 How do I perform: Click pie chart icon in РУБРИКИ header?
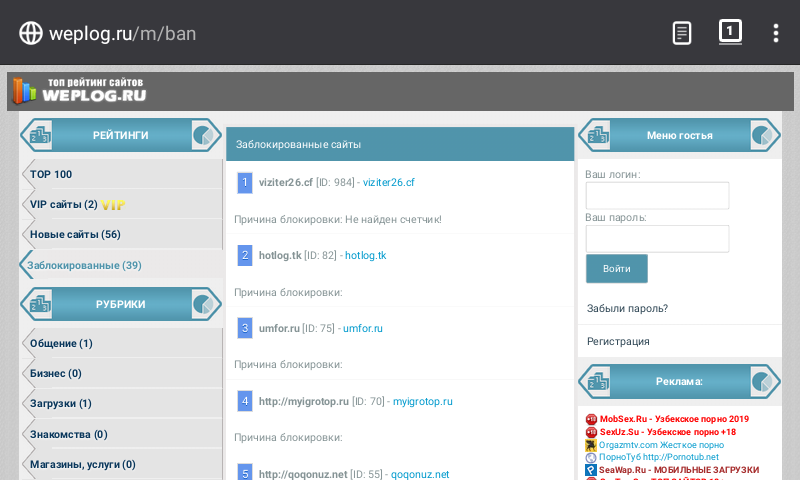click(x=204, y=305)
